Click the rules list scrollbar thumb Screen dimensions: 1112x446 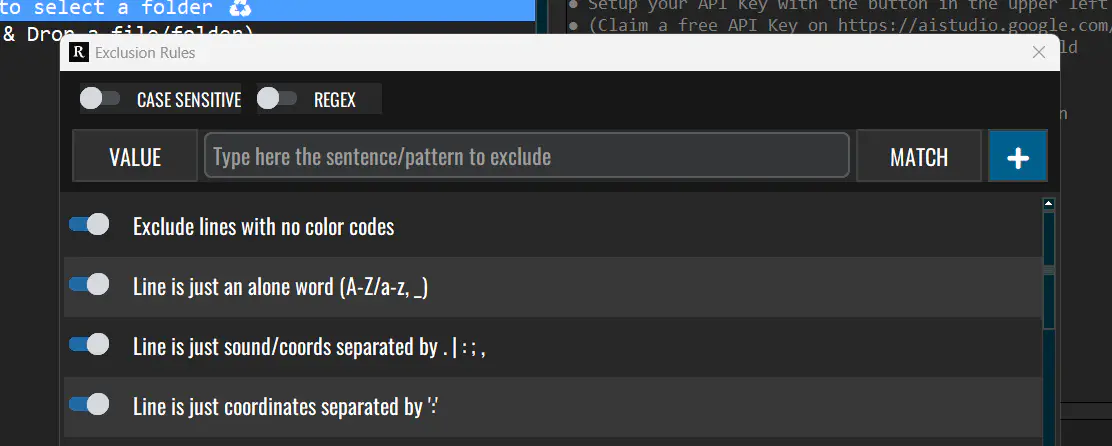(1049, 270)
